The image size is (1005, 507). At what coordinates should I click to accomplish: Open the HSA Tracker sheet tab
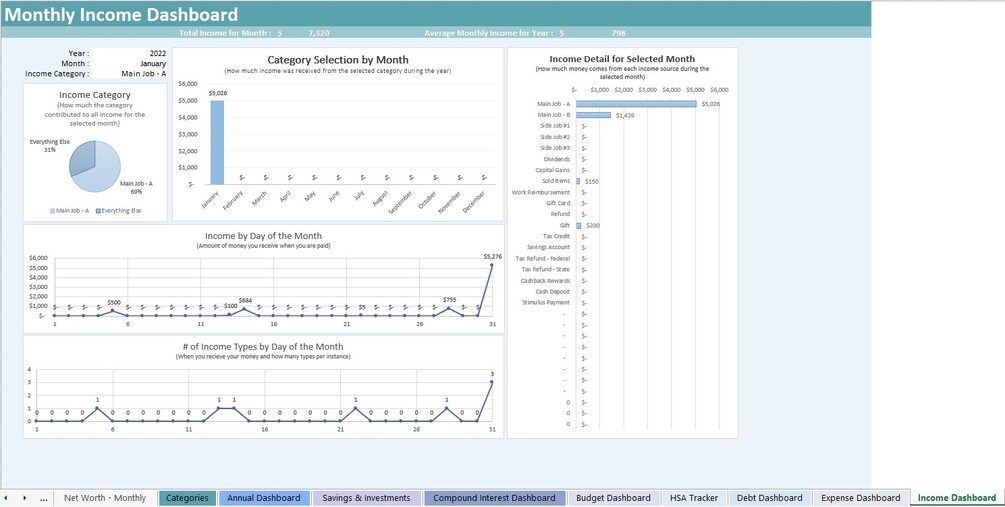694,498
